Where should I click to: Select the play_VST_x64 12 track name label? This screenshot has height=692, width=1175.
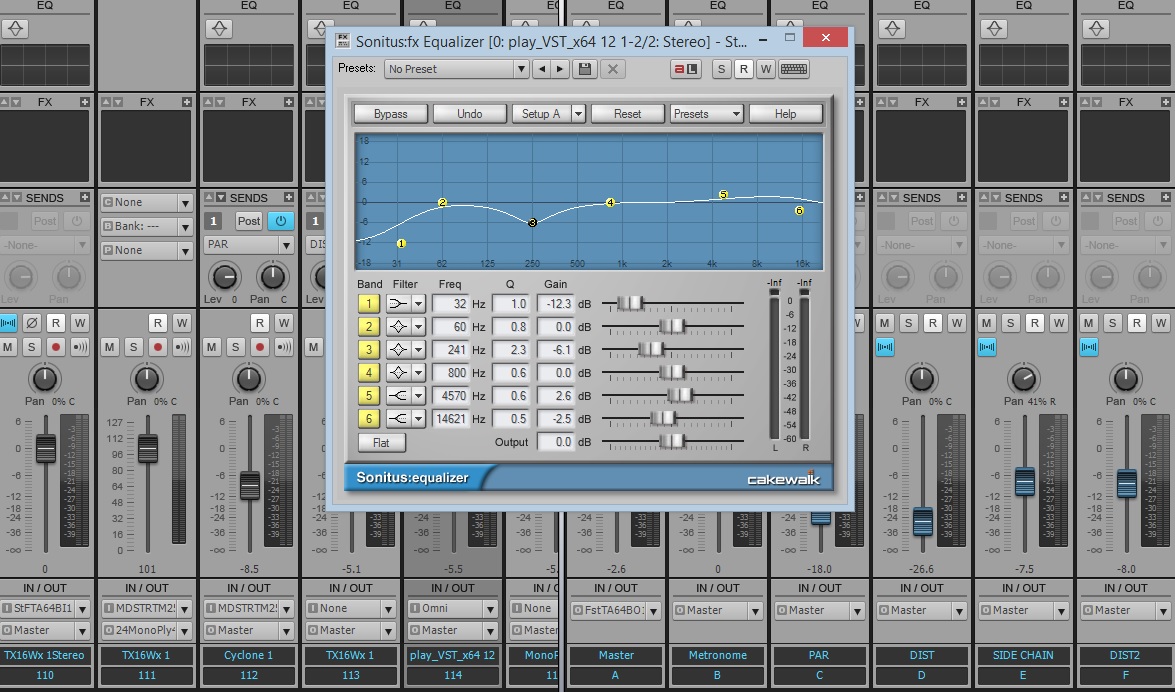pos(453,655)
